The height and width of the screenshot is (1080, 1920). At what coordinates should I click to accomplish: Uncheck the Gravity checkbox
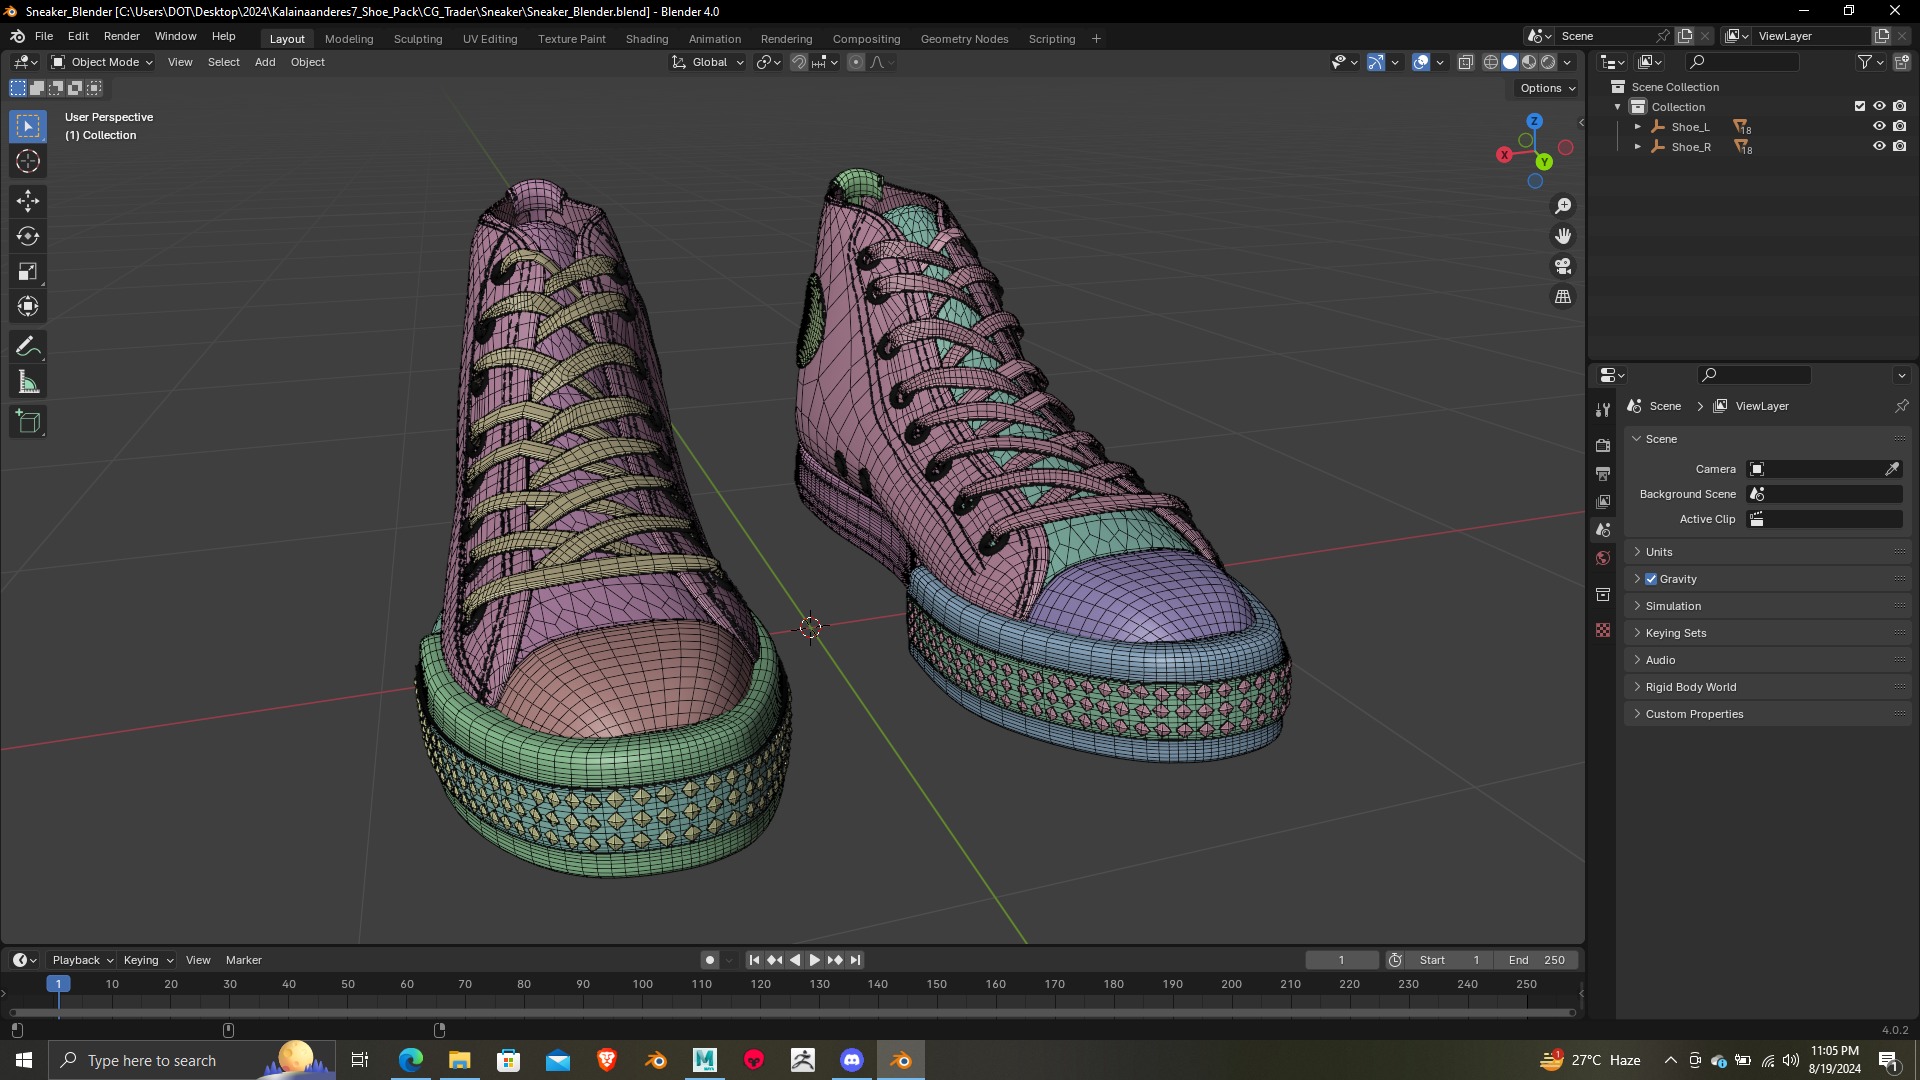click(x=1651, y=579)
